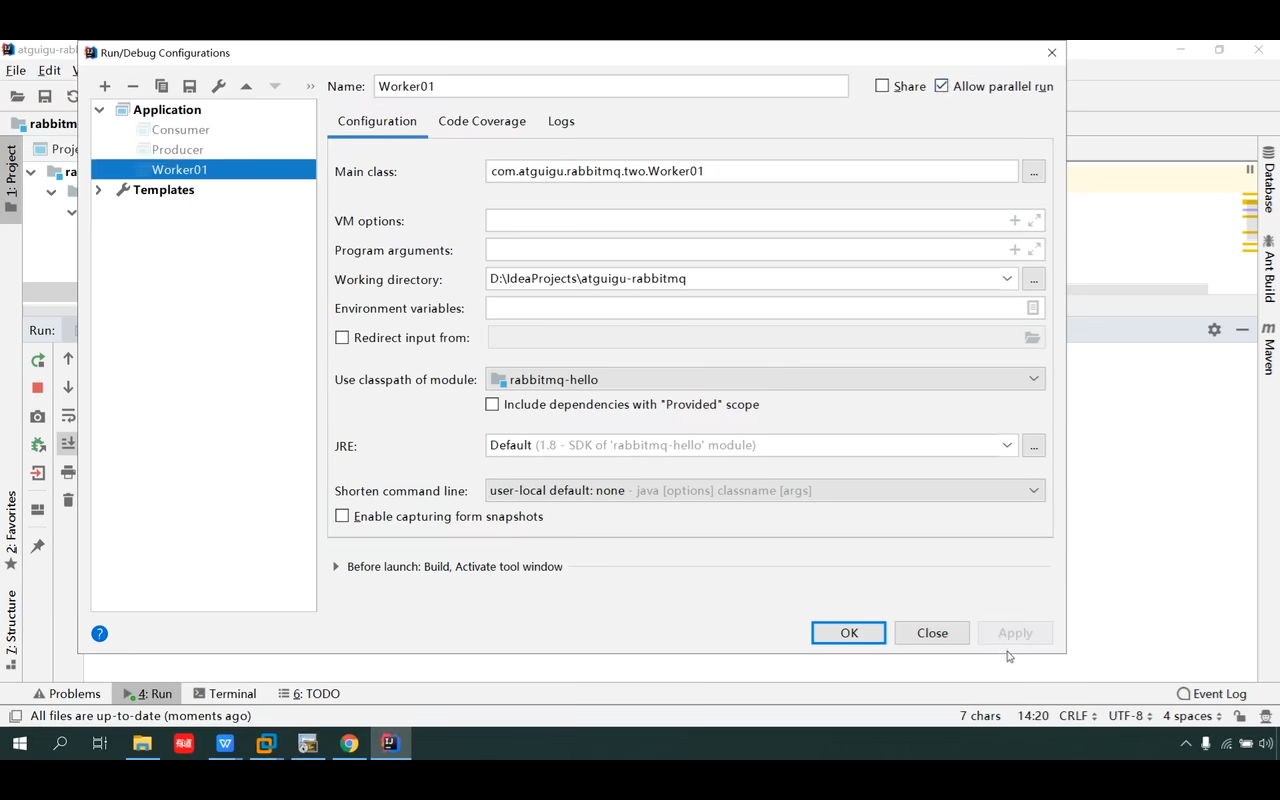
Task: Clear all trash icon in Run panel
Action: pos(68,500)
